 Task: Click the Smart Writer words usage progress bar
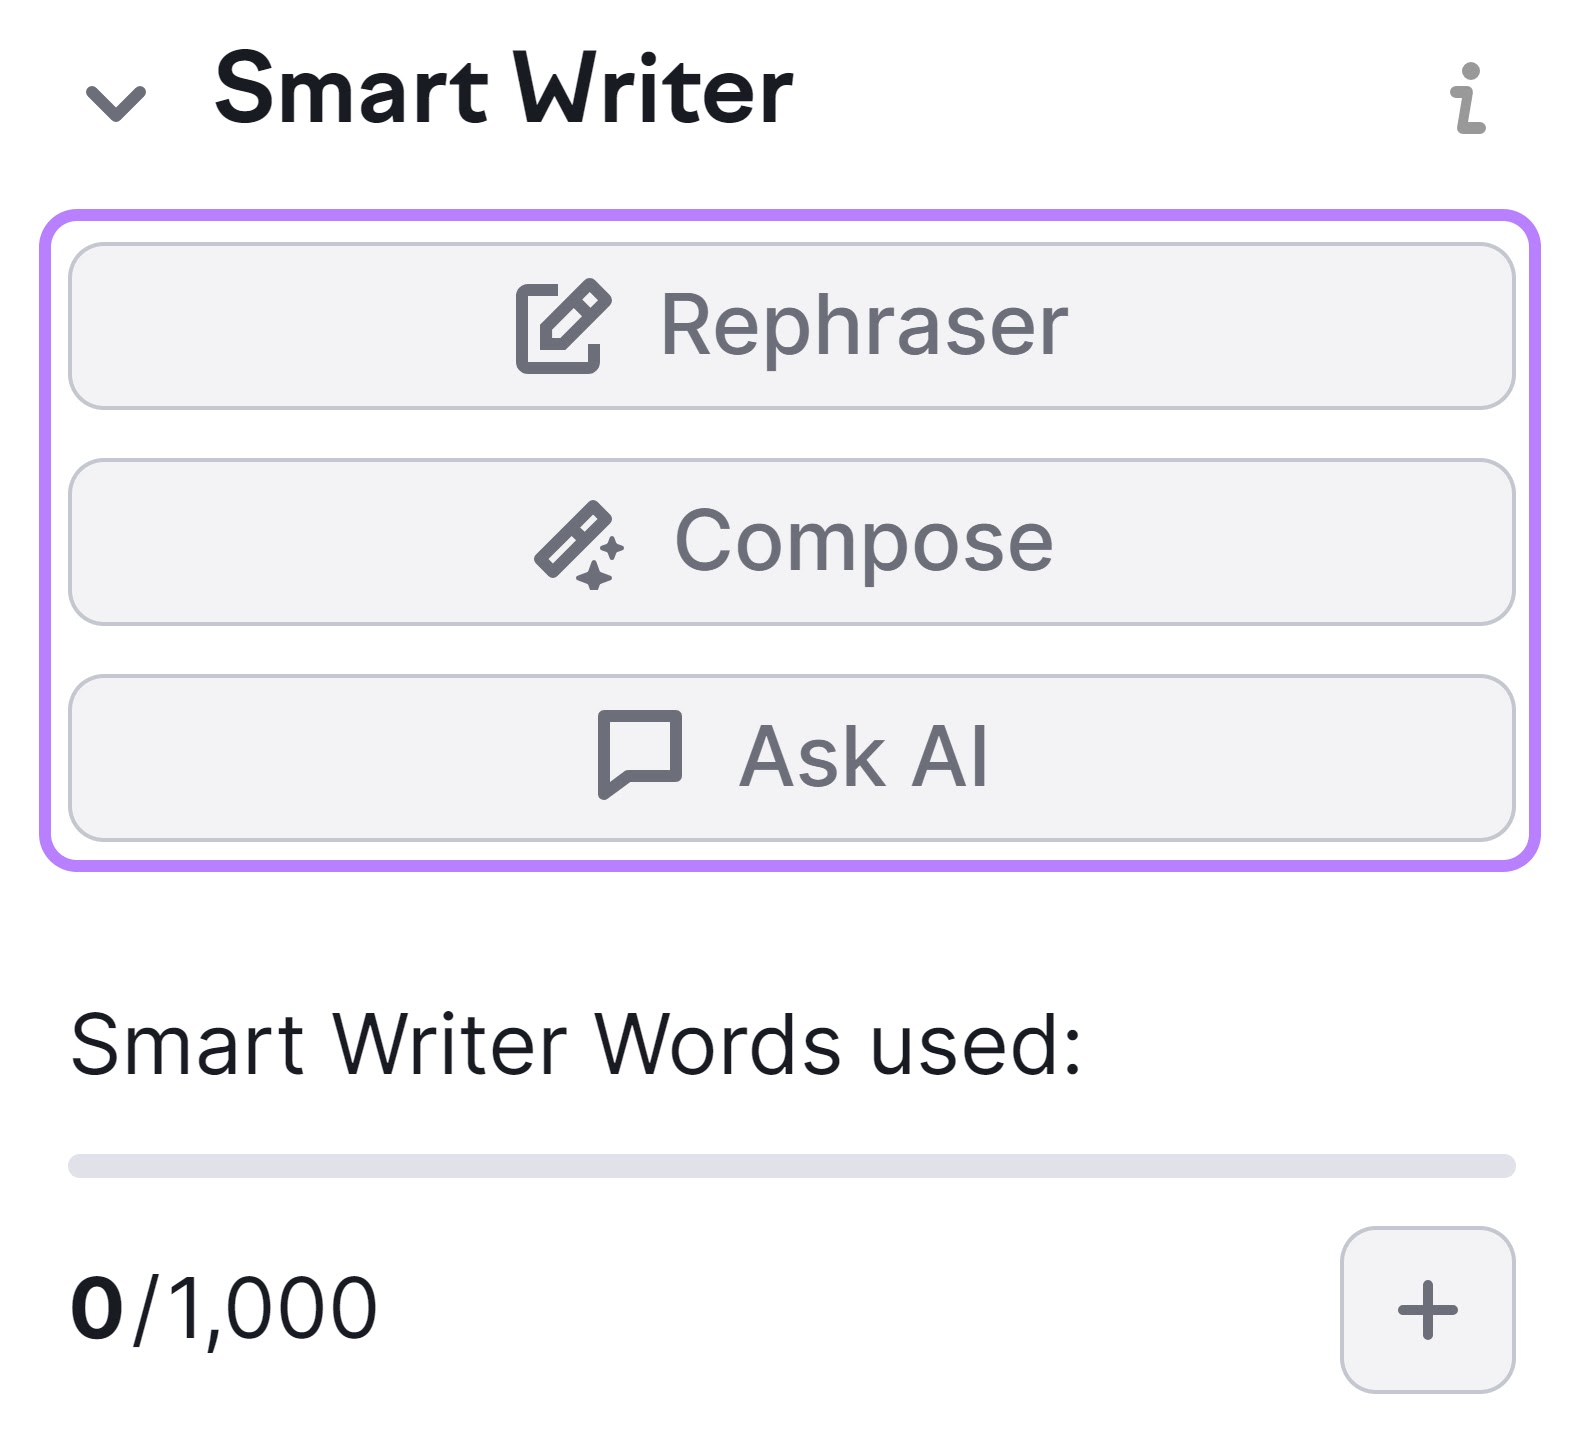791,1166
